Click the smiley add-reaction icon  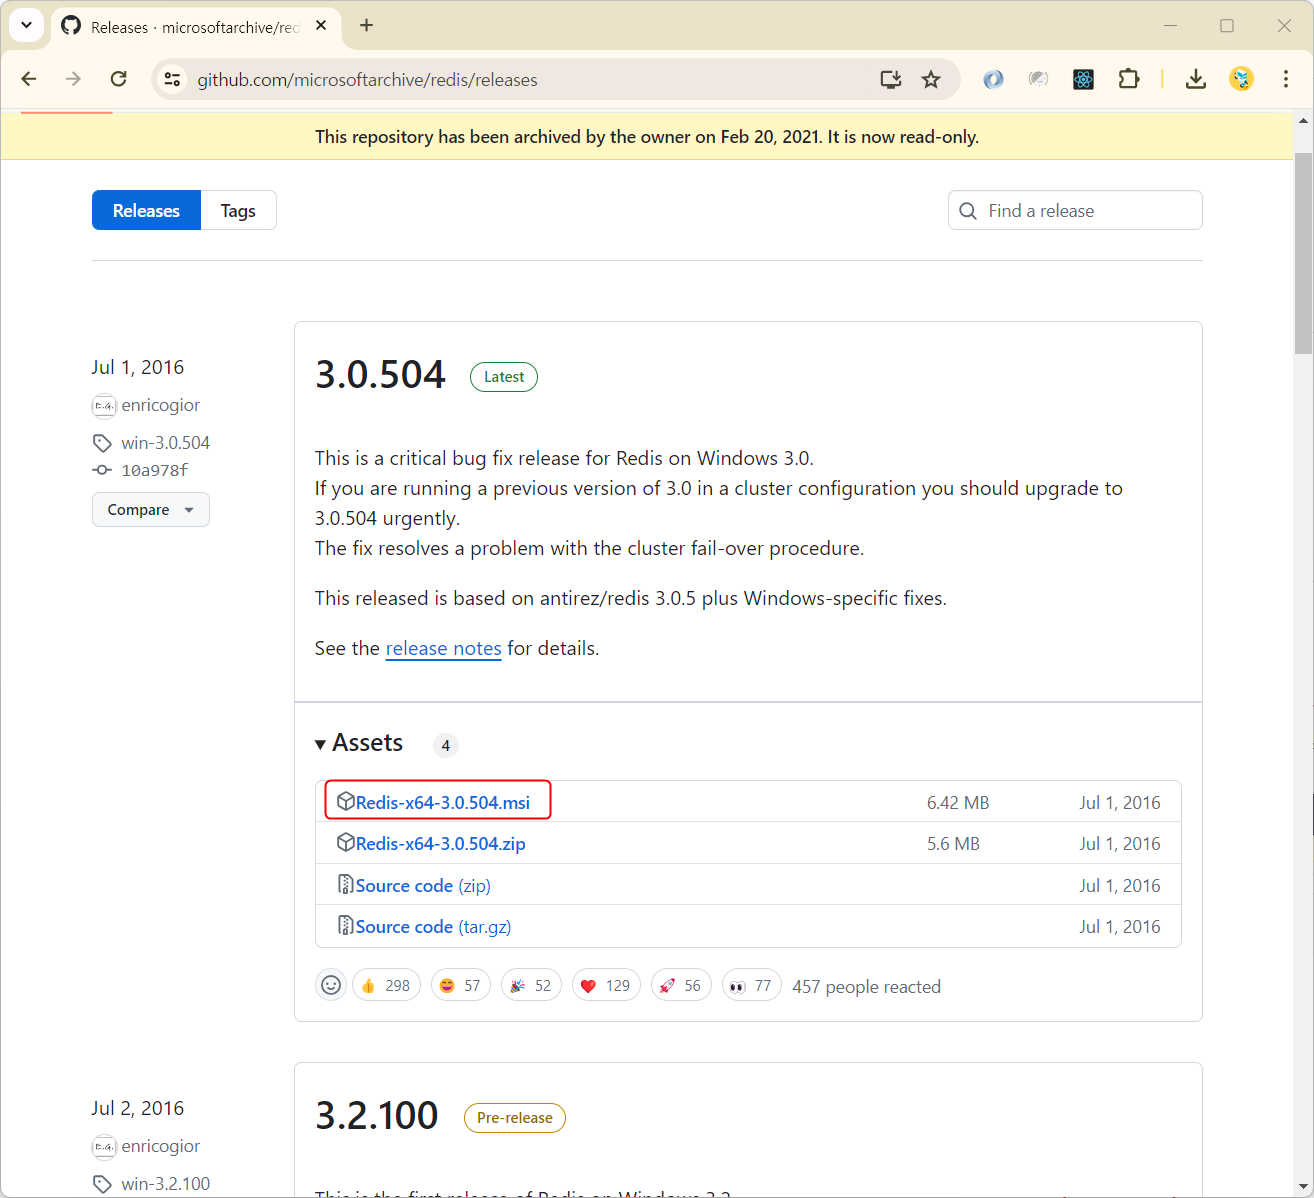(331, 985)
